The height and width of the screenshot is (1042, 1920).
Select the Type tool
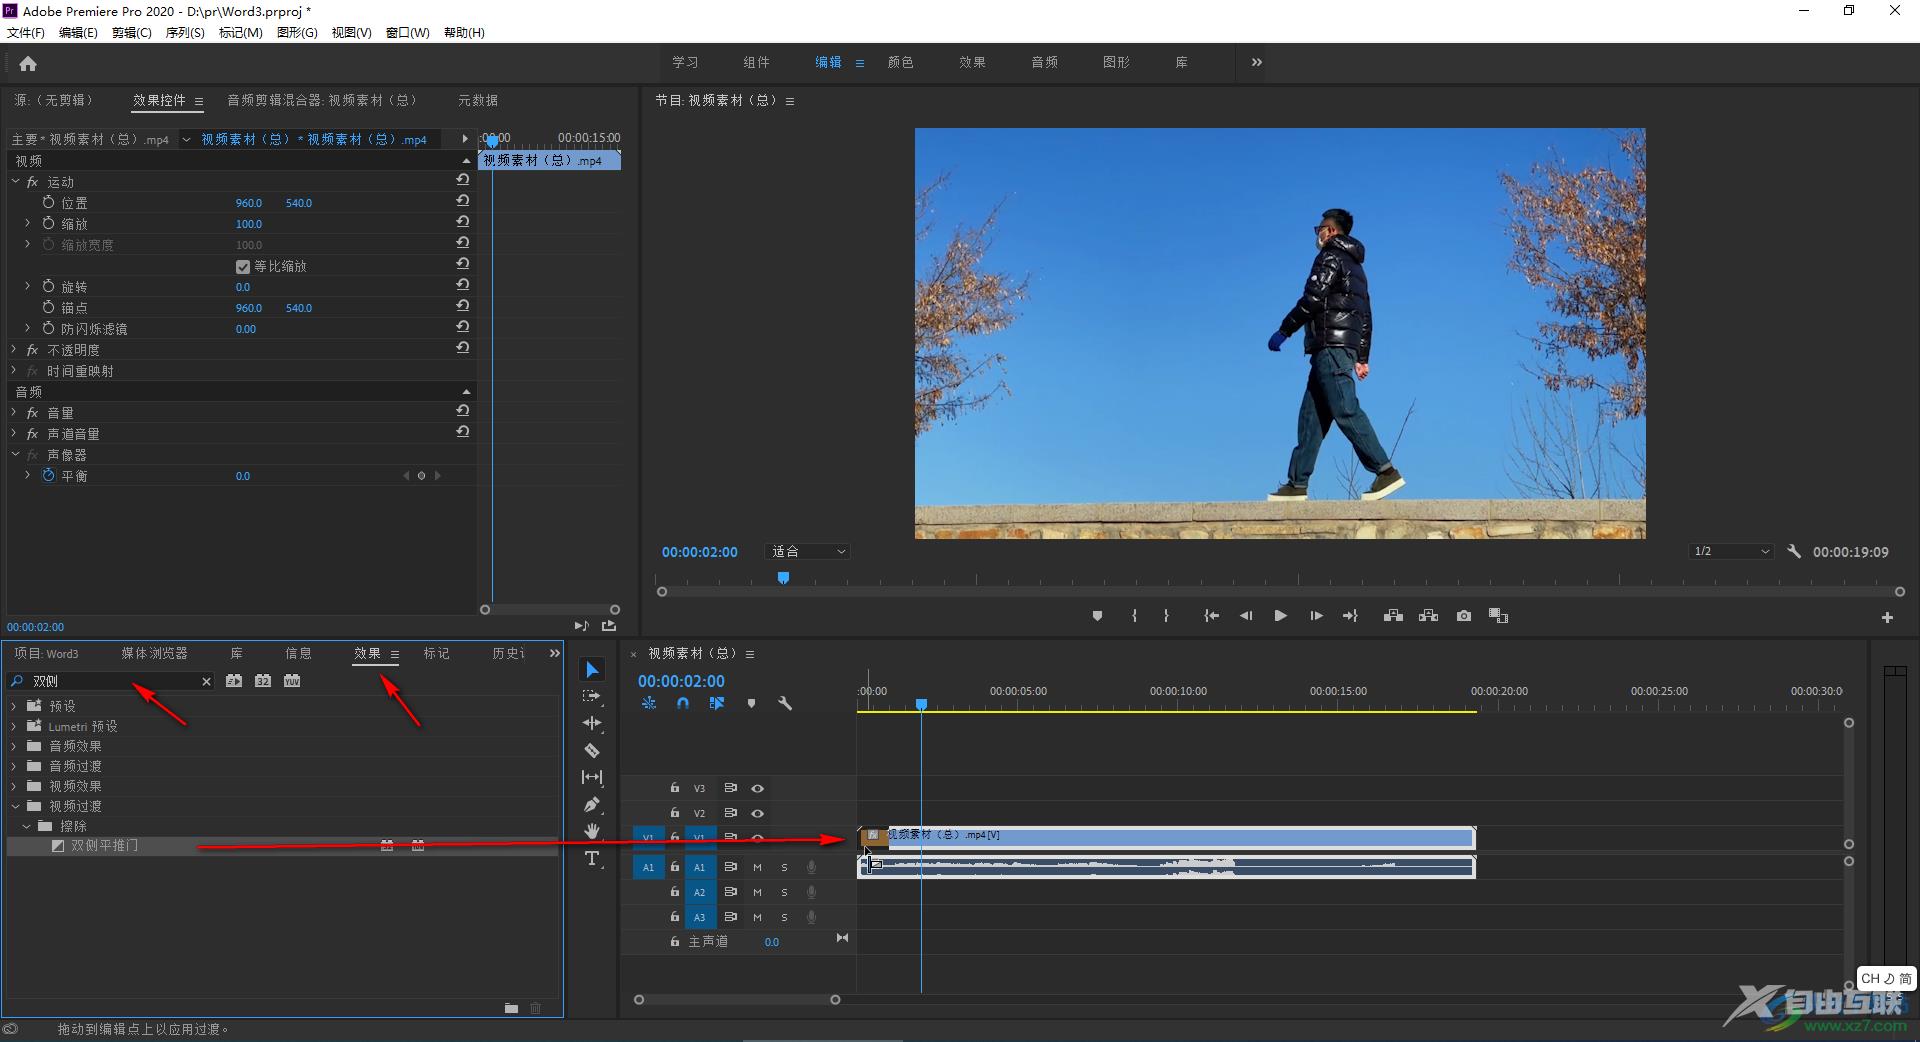[592, 858]
